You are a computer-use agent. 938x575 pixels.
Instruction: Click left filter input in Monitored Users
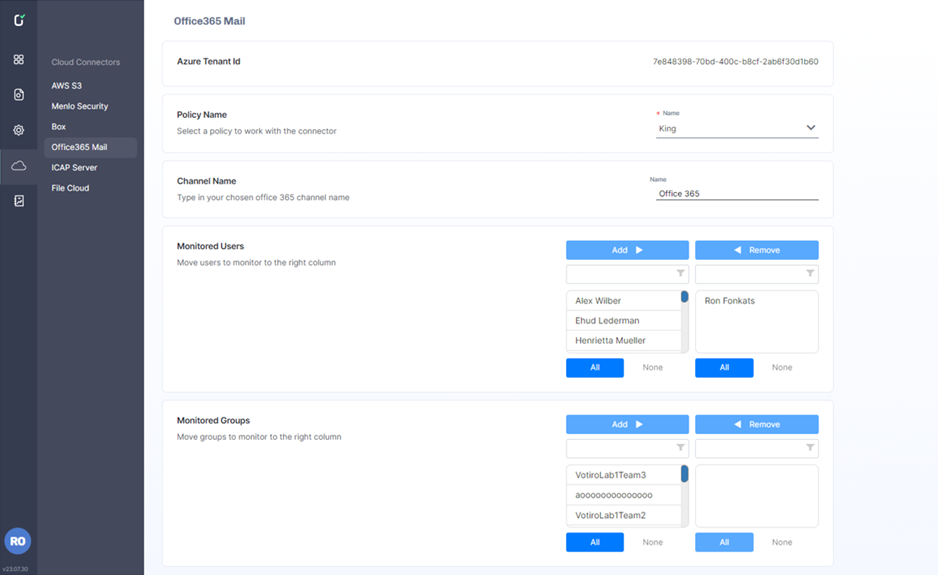click(627, 274)
